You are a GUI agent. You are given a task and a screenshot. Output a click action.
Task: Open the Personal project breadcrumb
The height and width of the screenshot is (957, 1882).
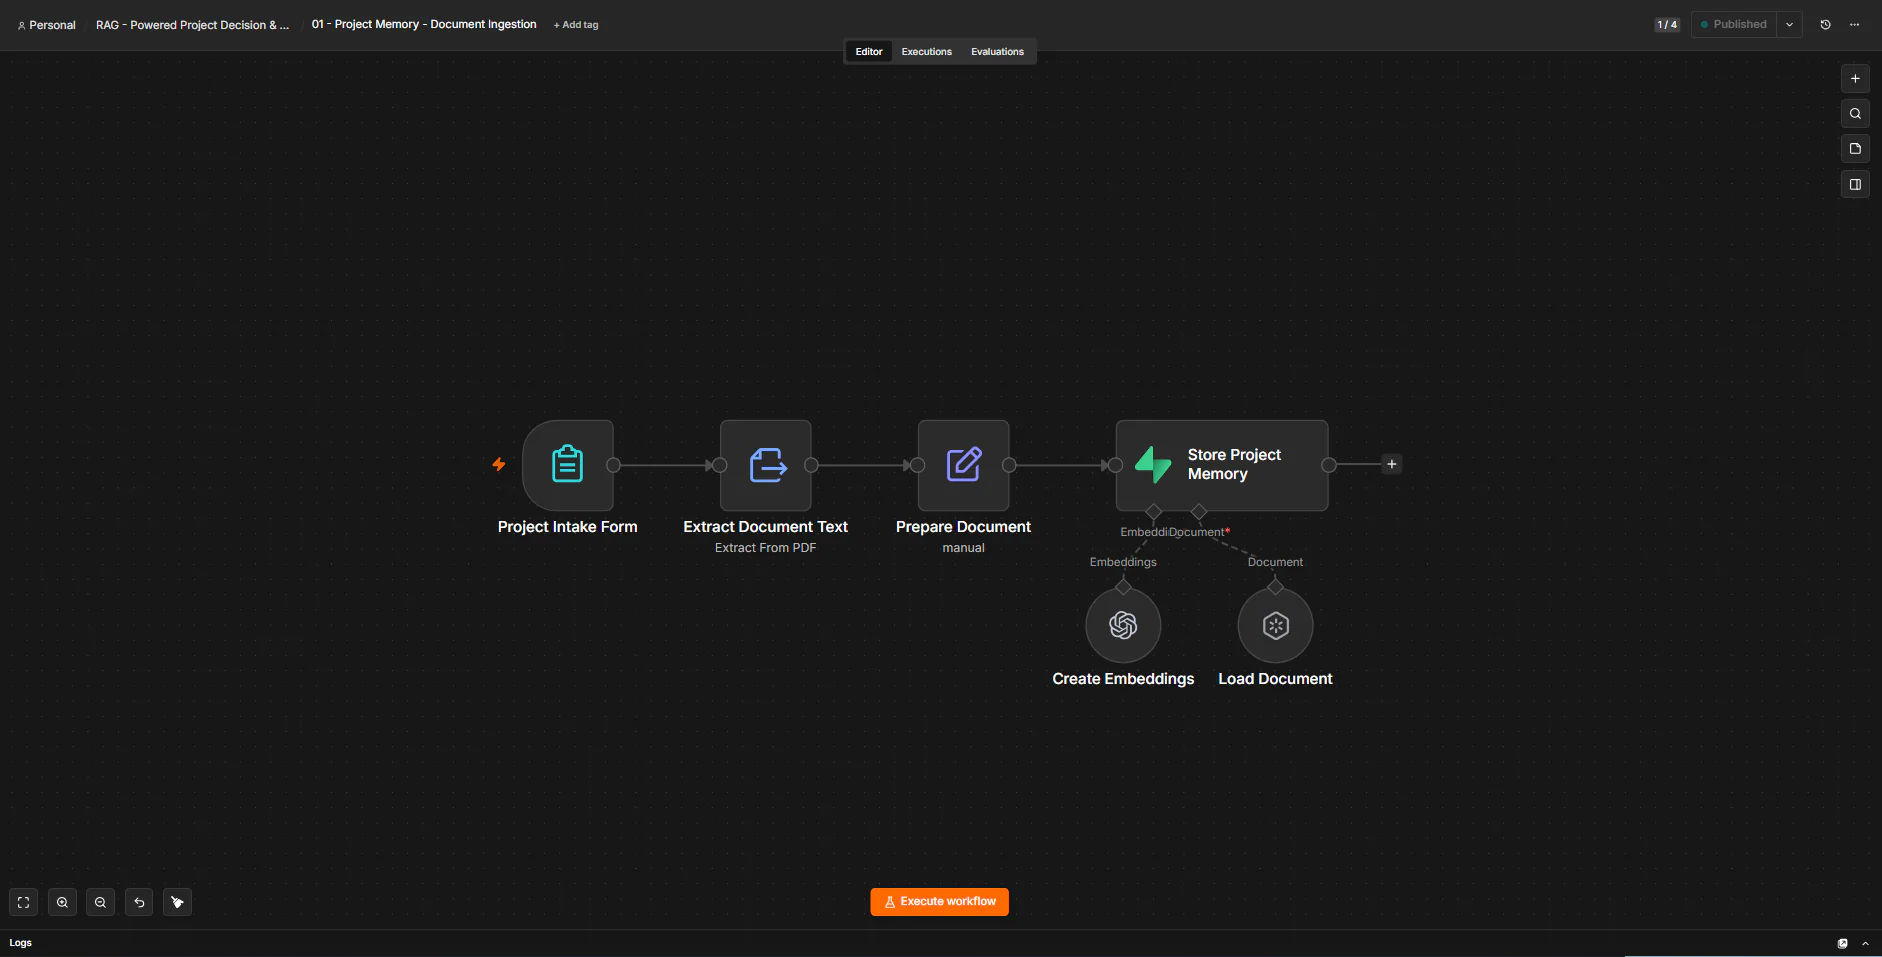point(46,25)
